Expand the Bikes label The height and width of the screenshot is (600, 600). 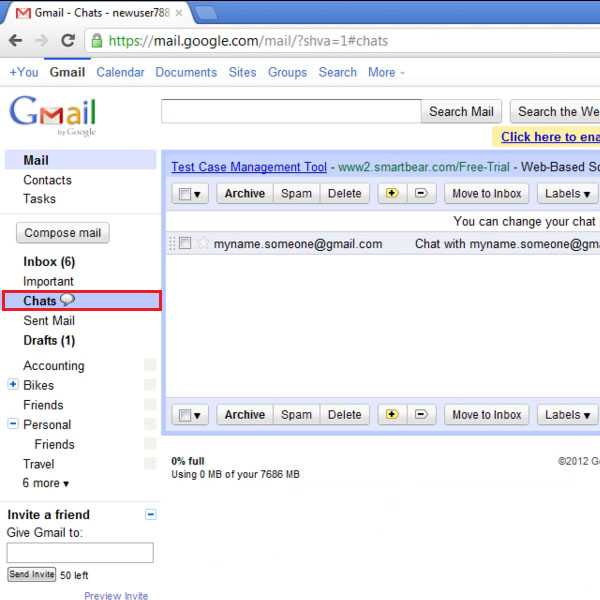pyautogui.click(x=13, y=384)
